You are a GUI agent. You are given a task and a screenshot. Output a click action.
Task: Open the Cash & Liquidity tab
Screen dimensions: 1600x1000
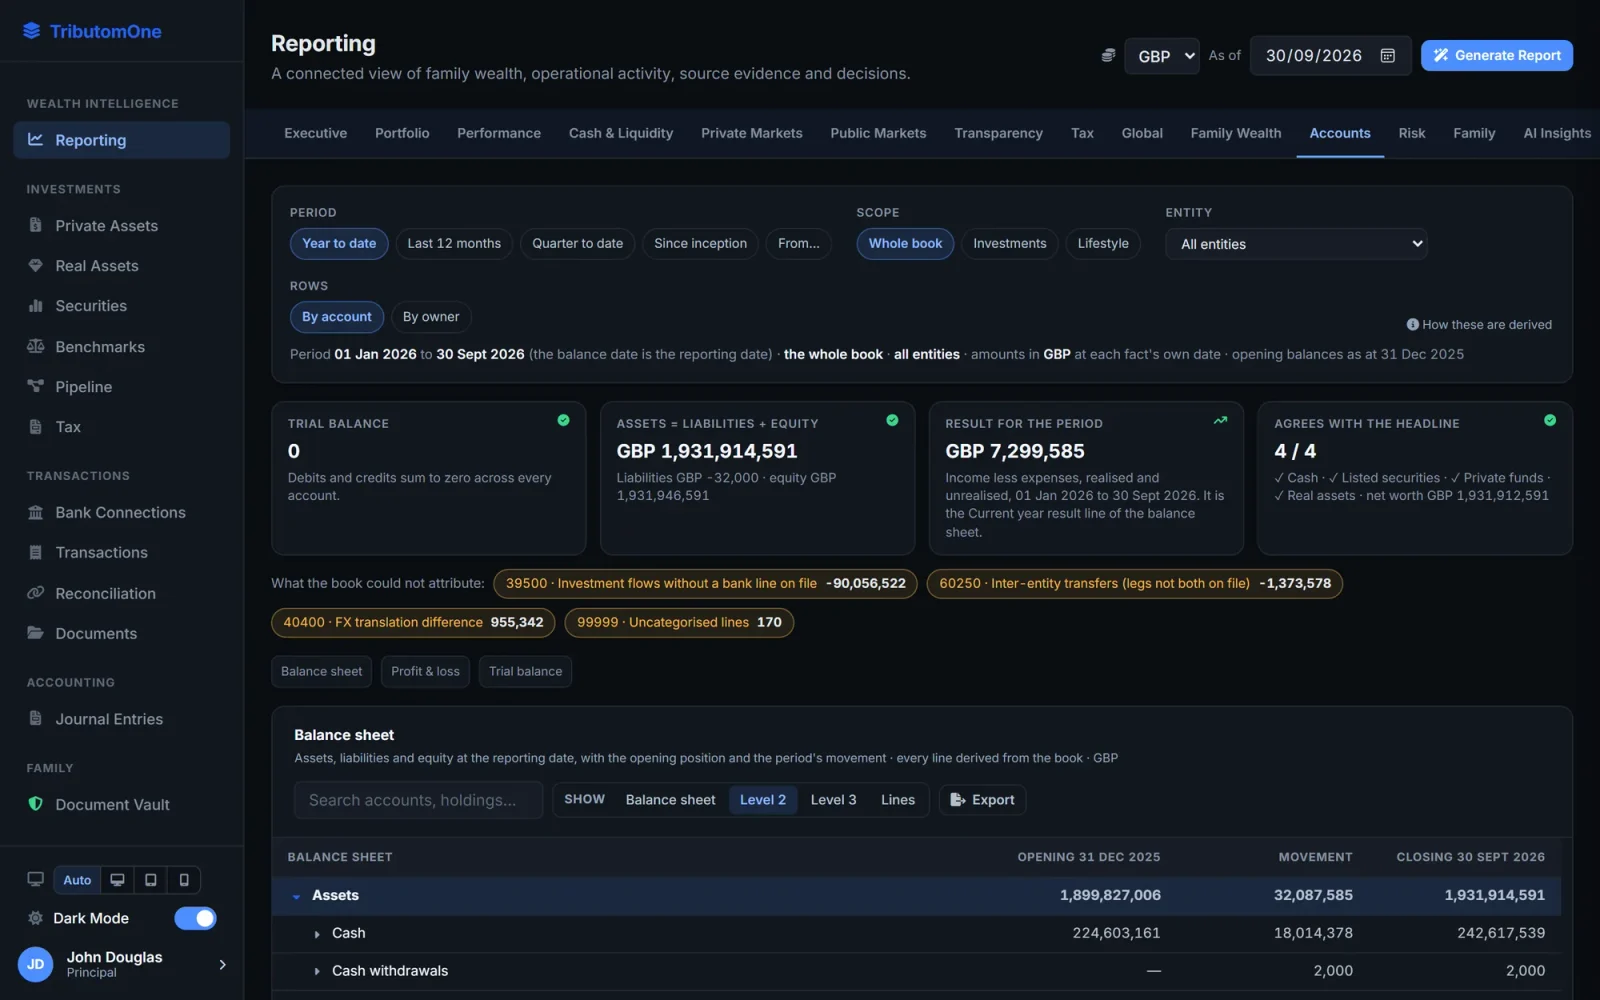[621, 133]
